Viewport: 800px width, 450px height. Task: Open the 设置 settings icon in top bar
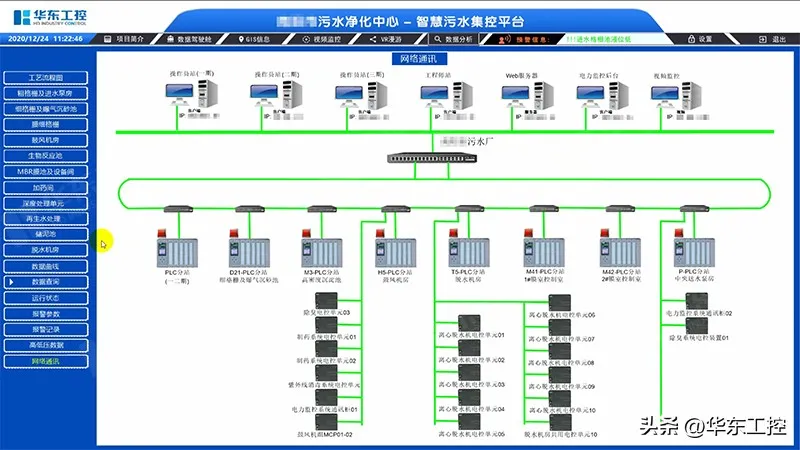tap(700, 39)
